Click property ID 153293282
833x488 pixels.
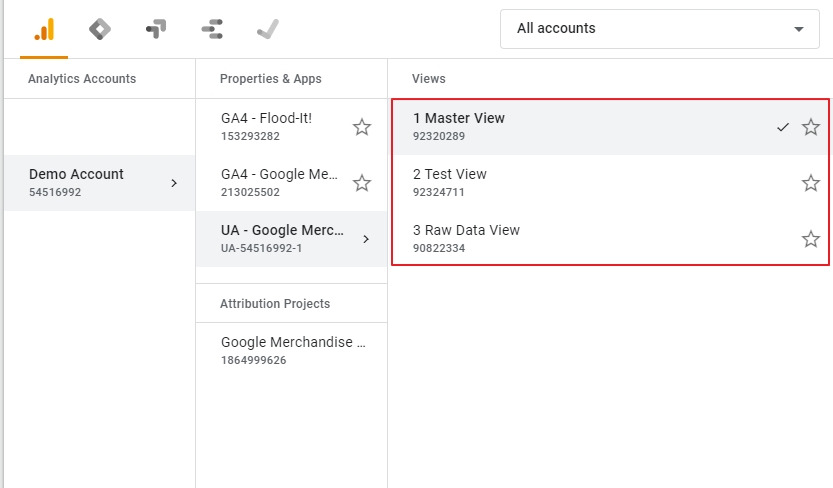tap(250, 136)
